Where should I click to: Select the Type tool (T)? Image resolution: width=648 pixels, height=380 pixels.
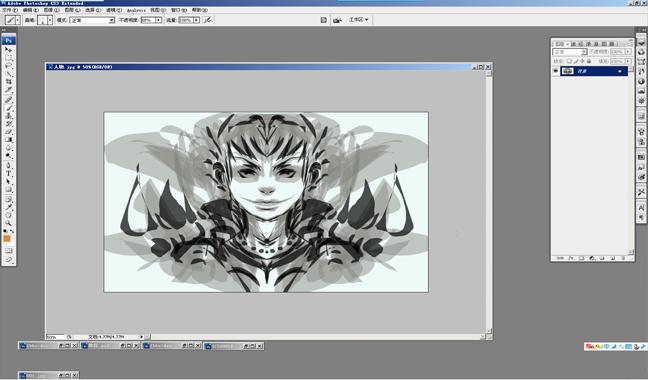point(8,173)
